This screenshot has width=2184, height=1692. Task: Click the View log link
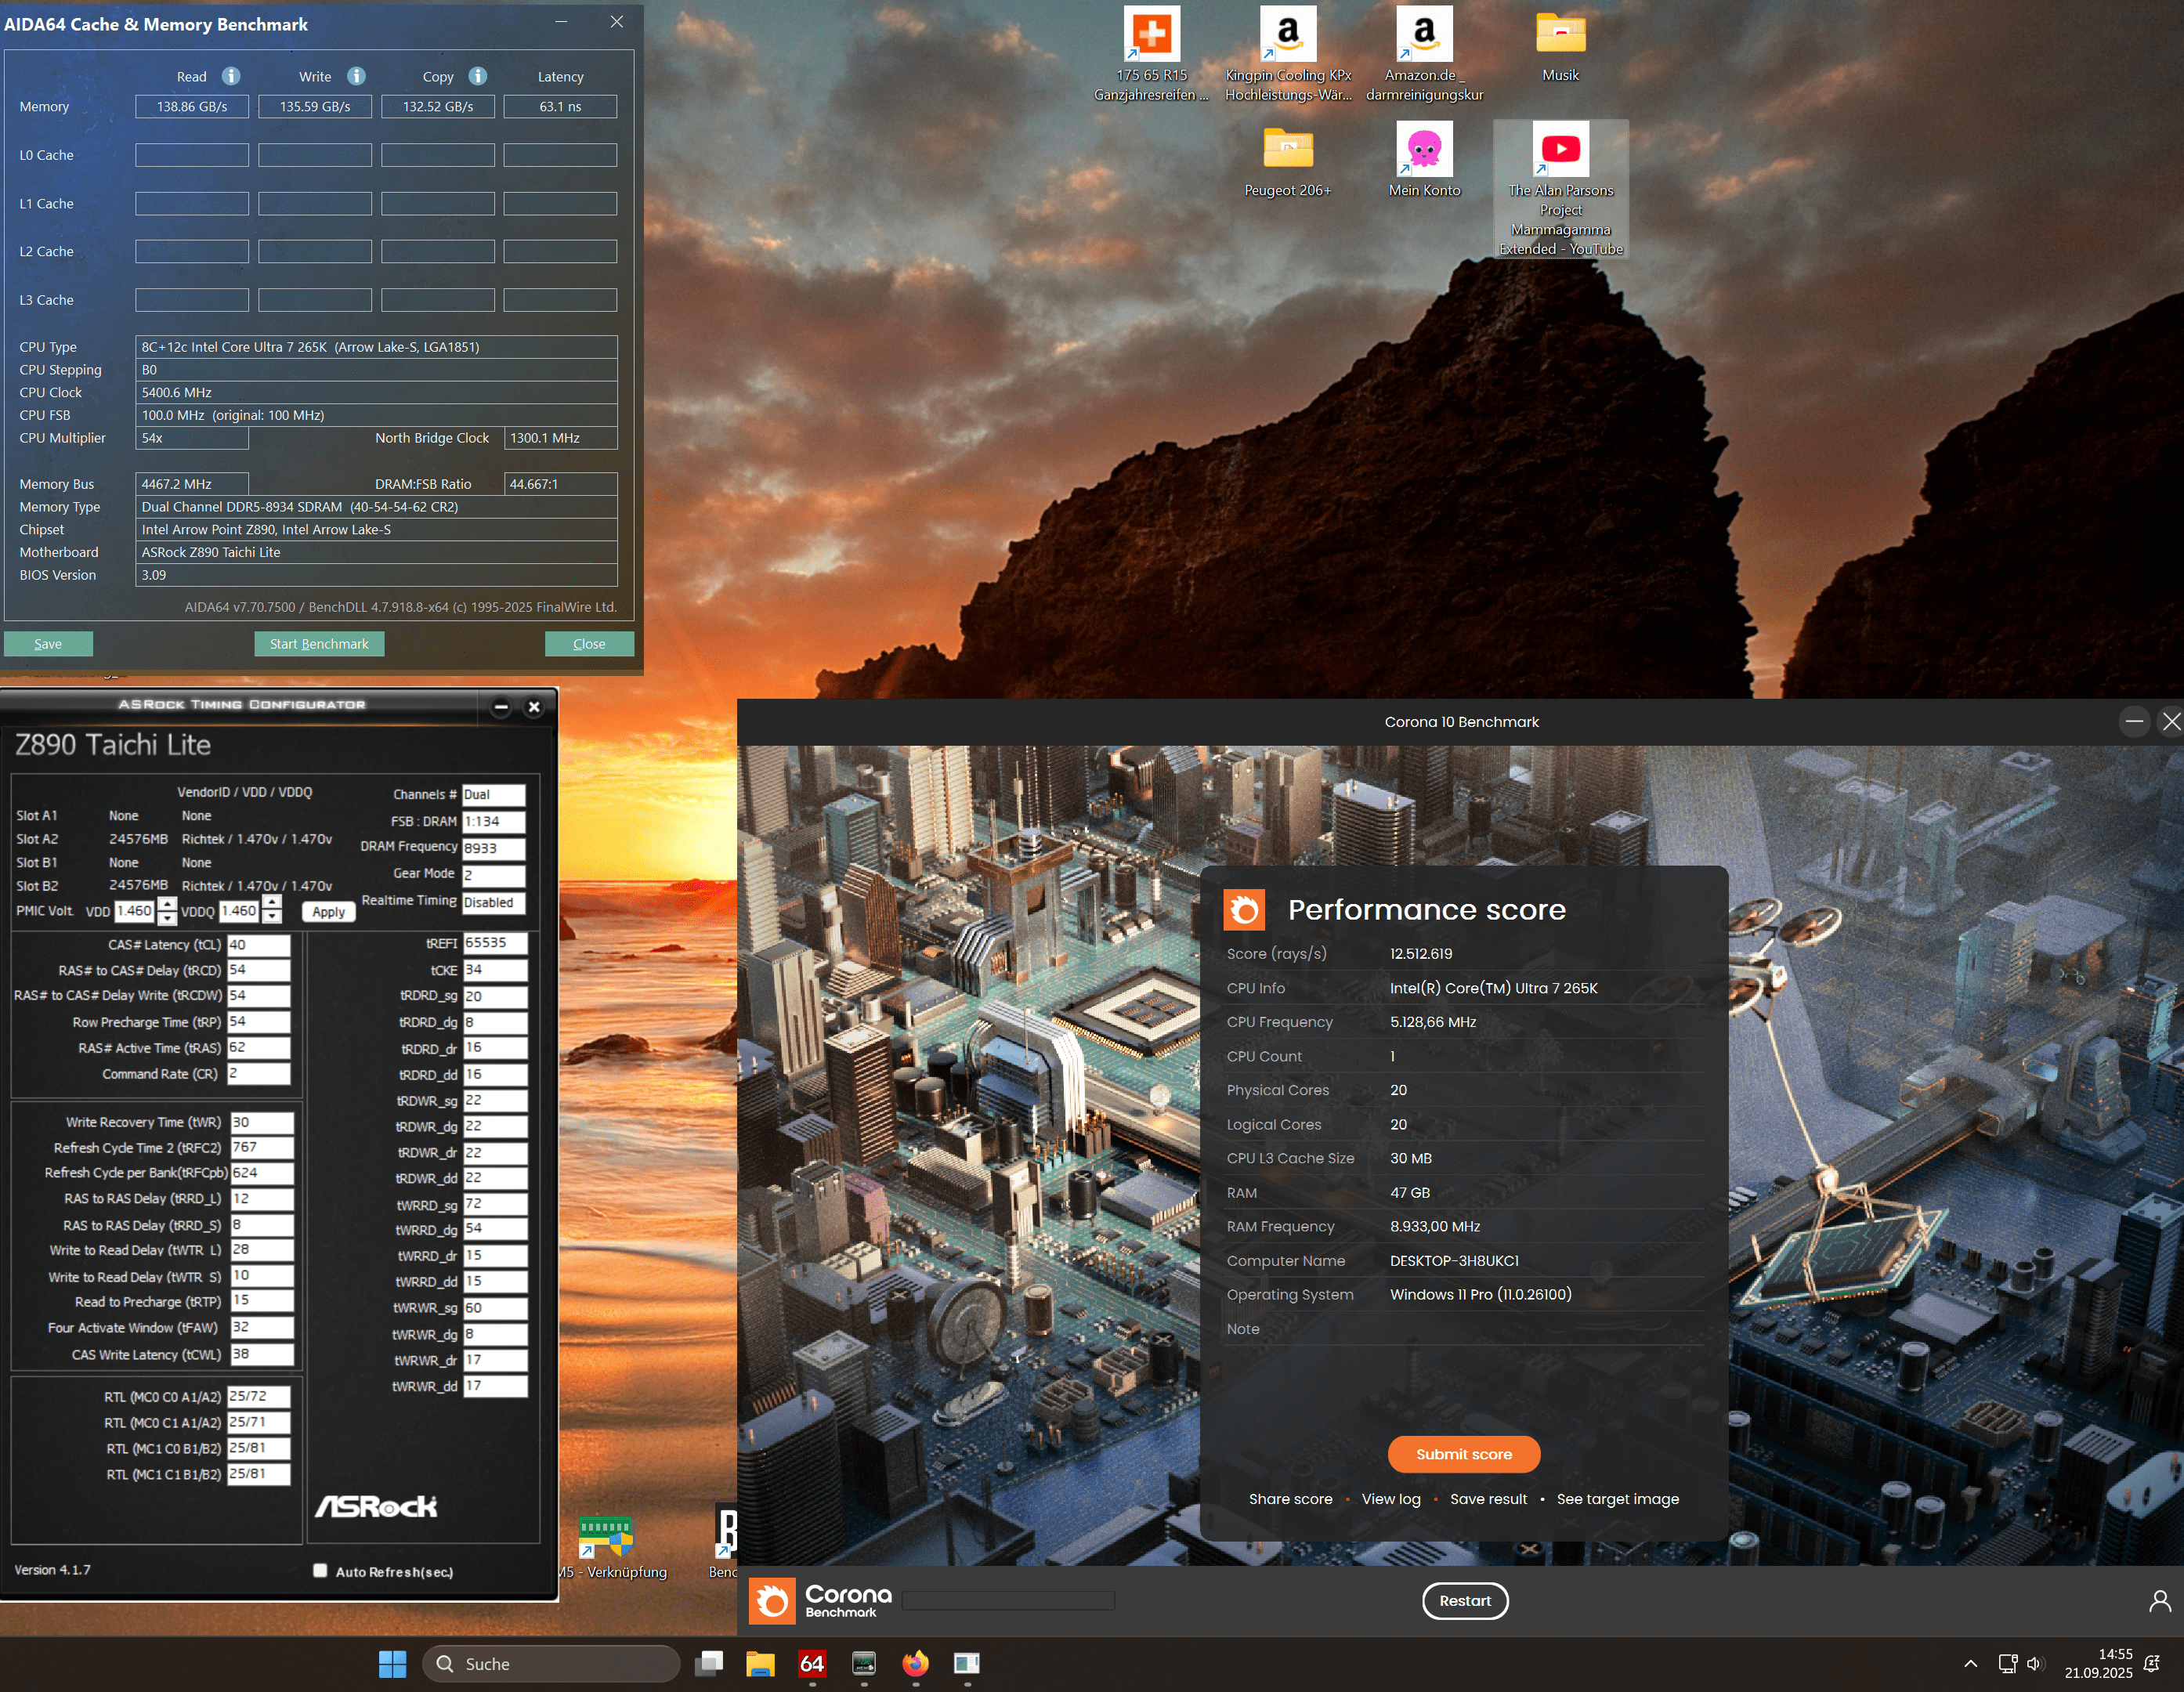[x=1390, y=1499]
